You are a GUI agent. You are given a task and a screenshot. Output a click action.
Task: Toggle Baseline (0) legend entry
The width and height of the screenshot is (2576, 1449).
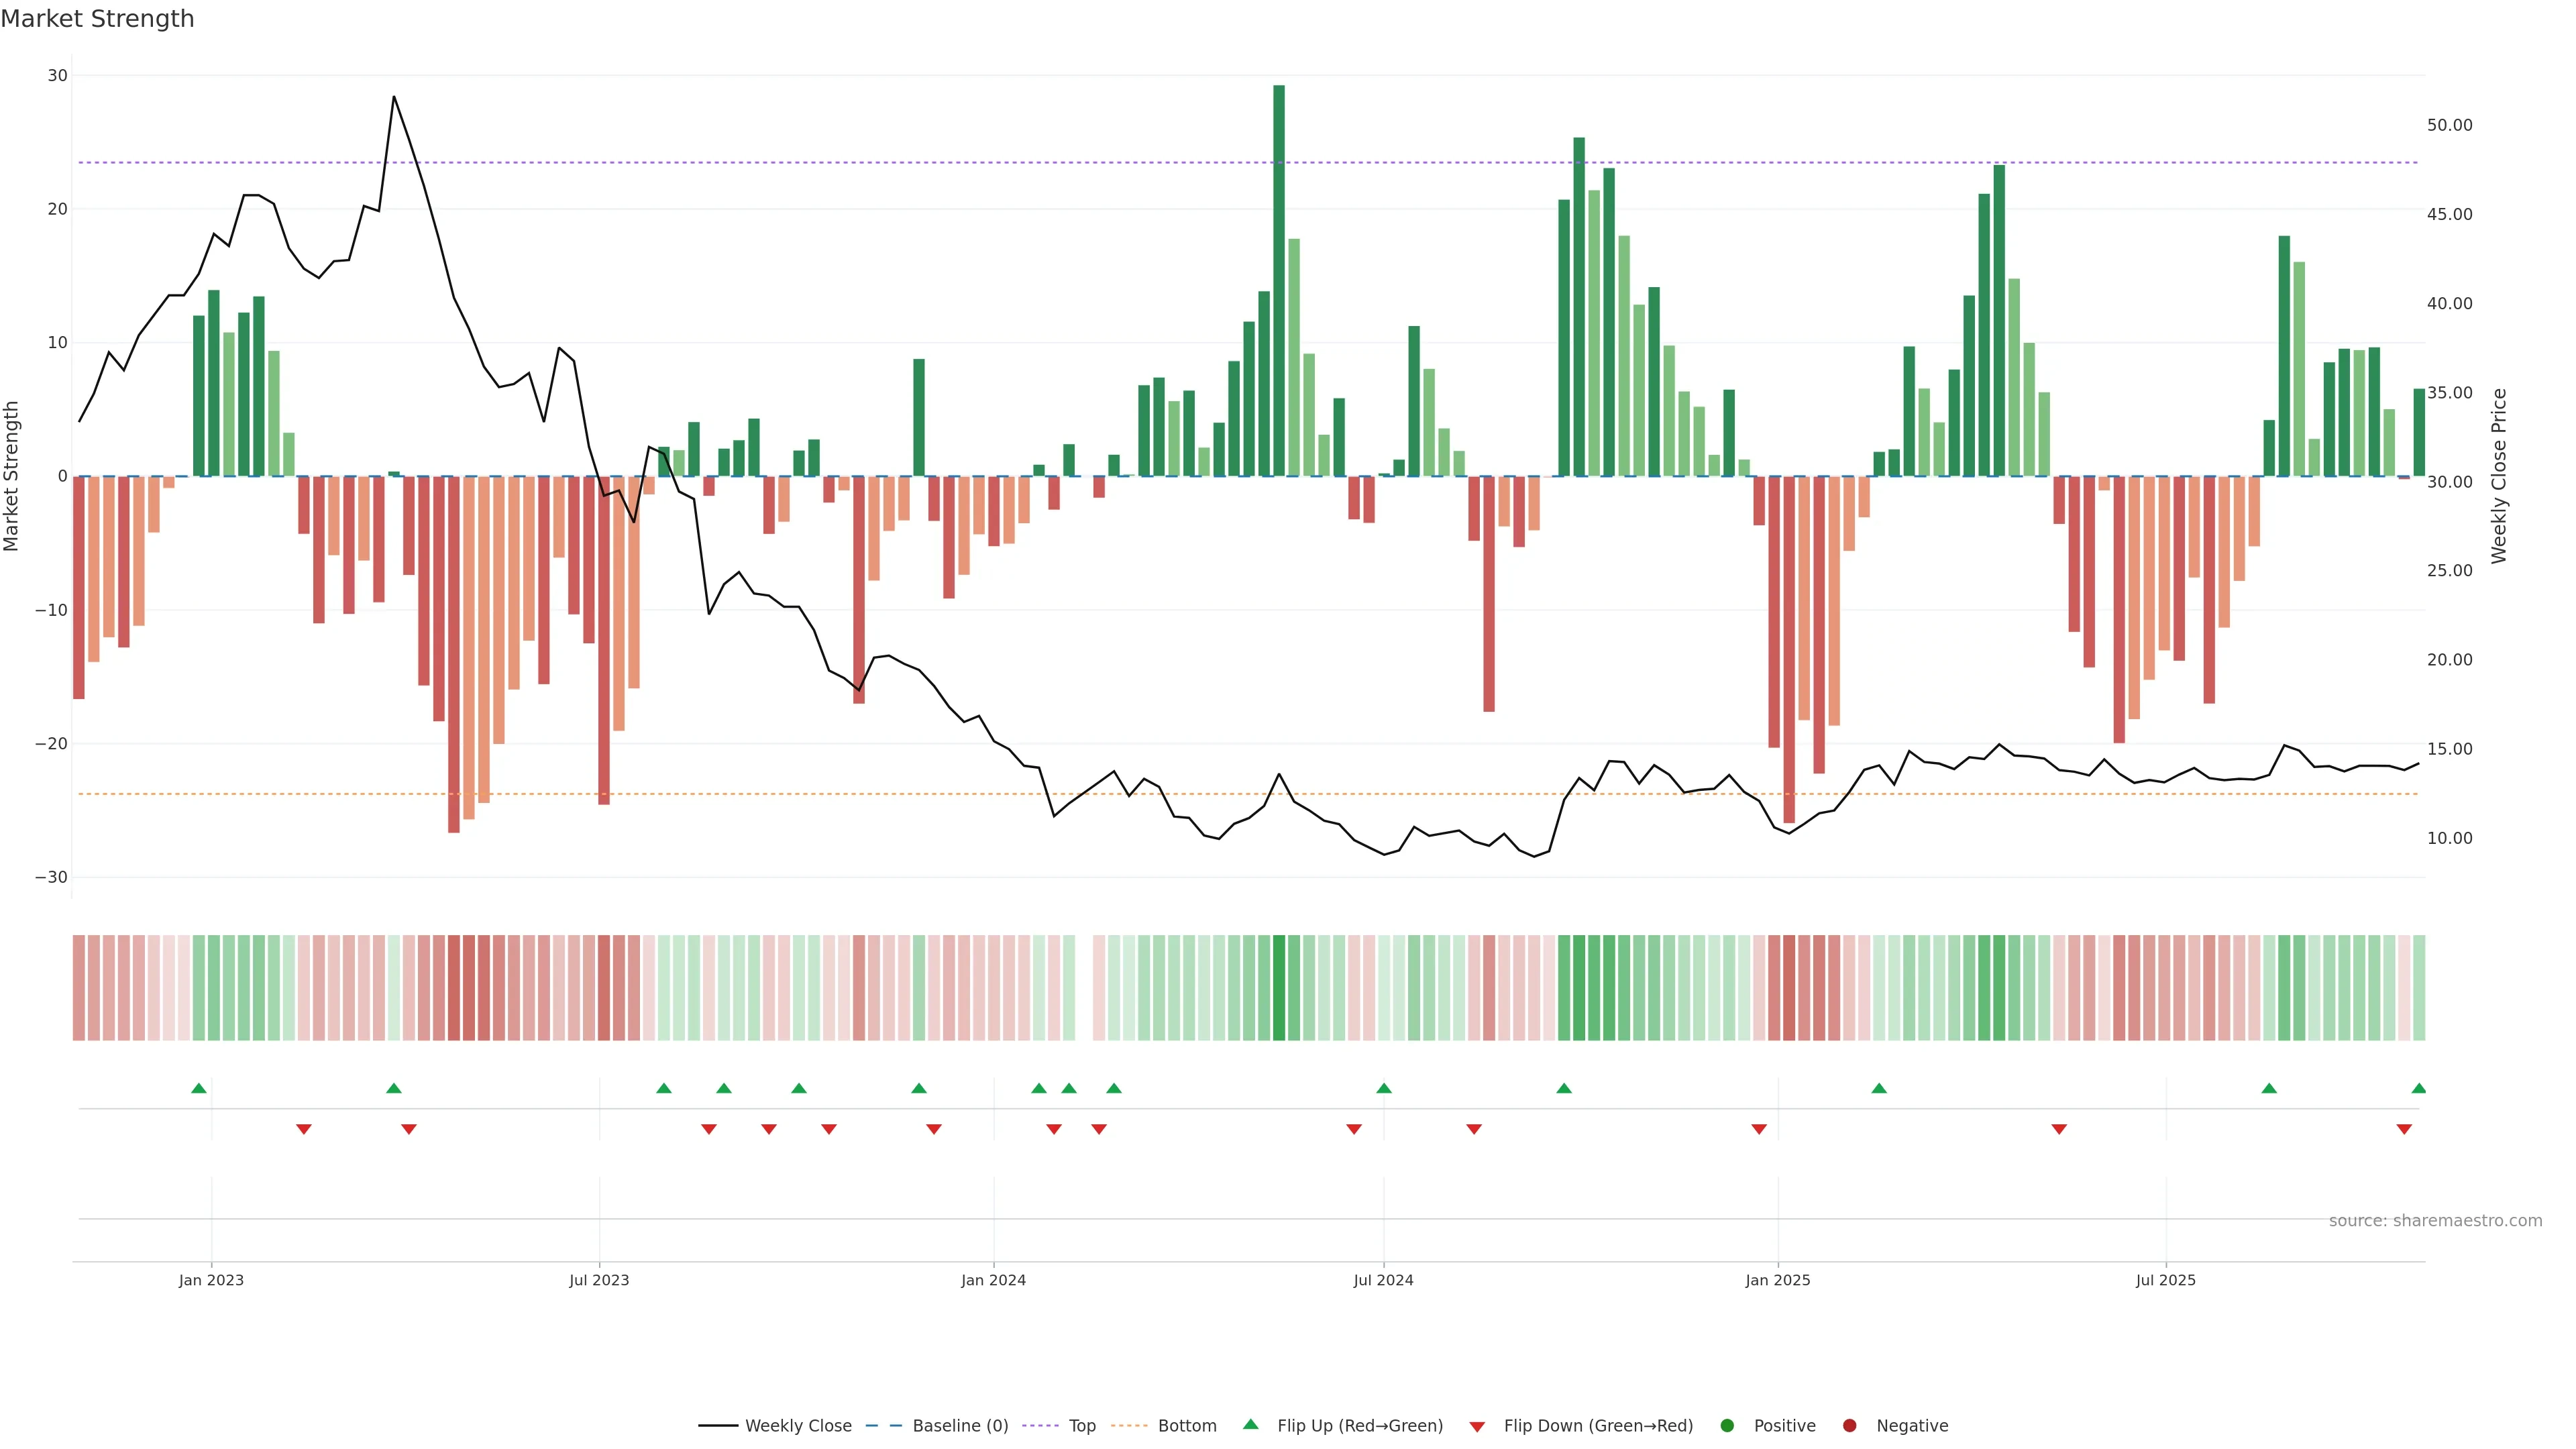[959, 1425]
